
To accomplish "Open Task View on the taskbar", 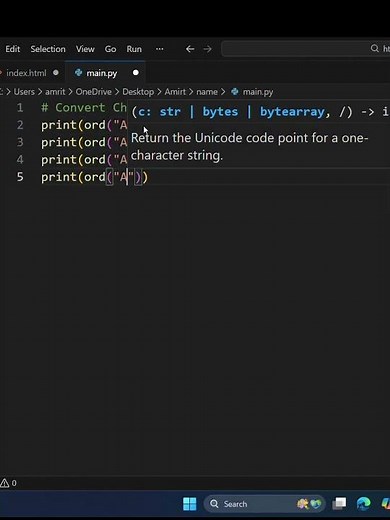I will pos(339,504).
